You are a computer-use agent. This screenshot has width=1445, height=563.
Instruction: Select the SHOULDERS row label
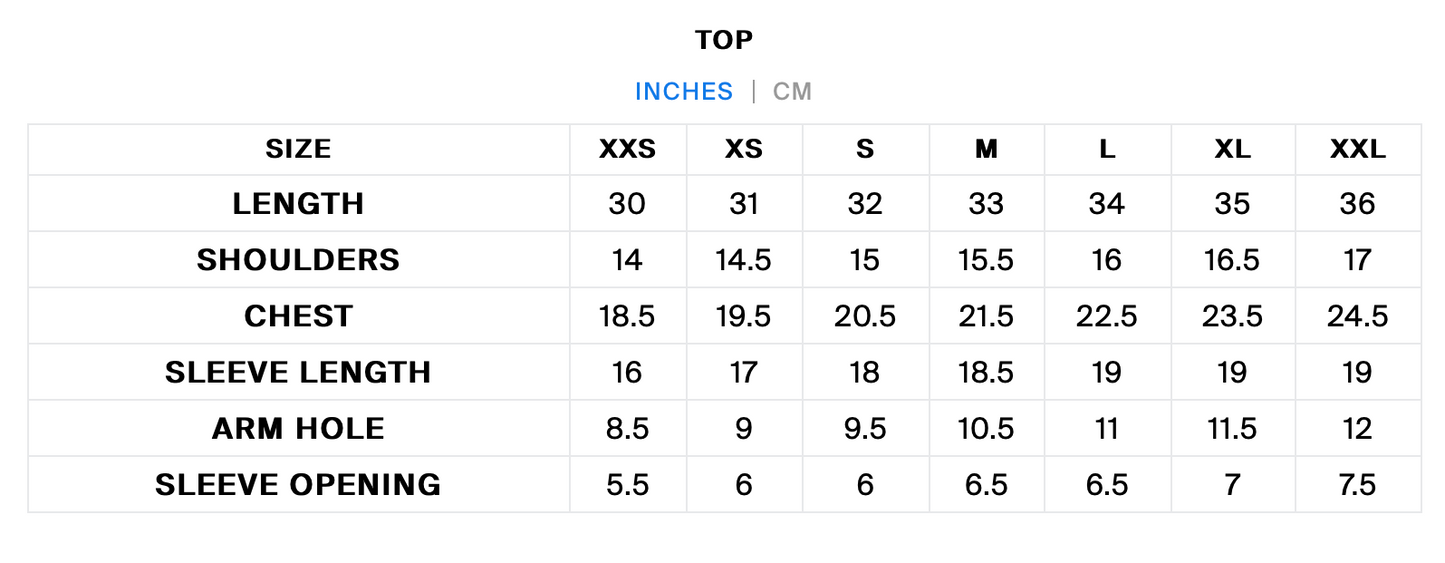point(298,260)
